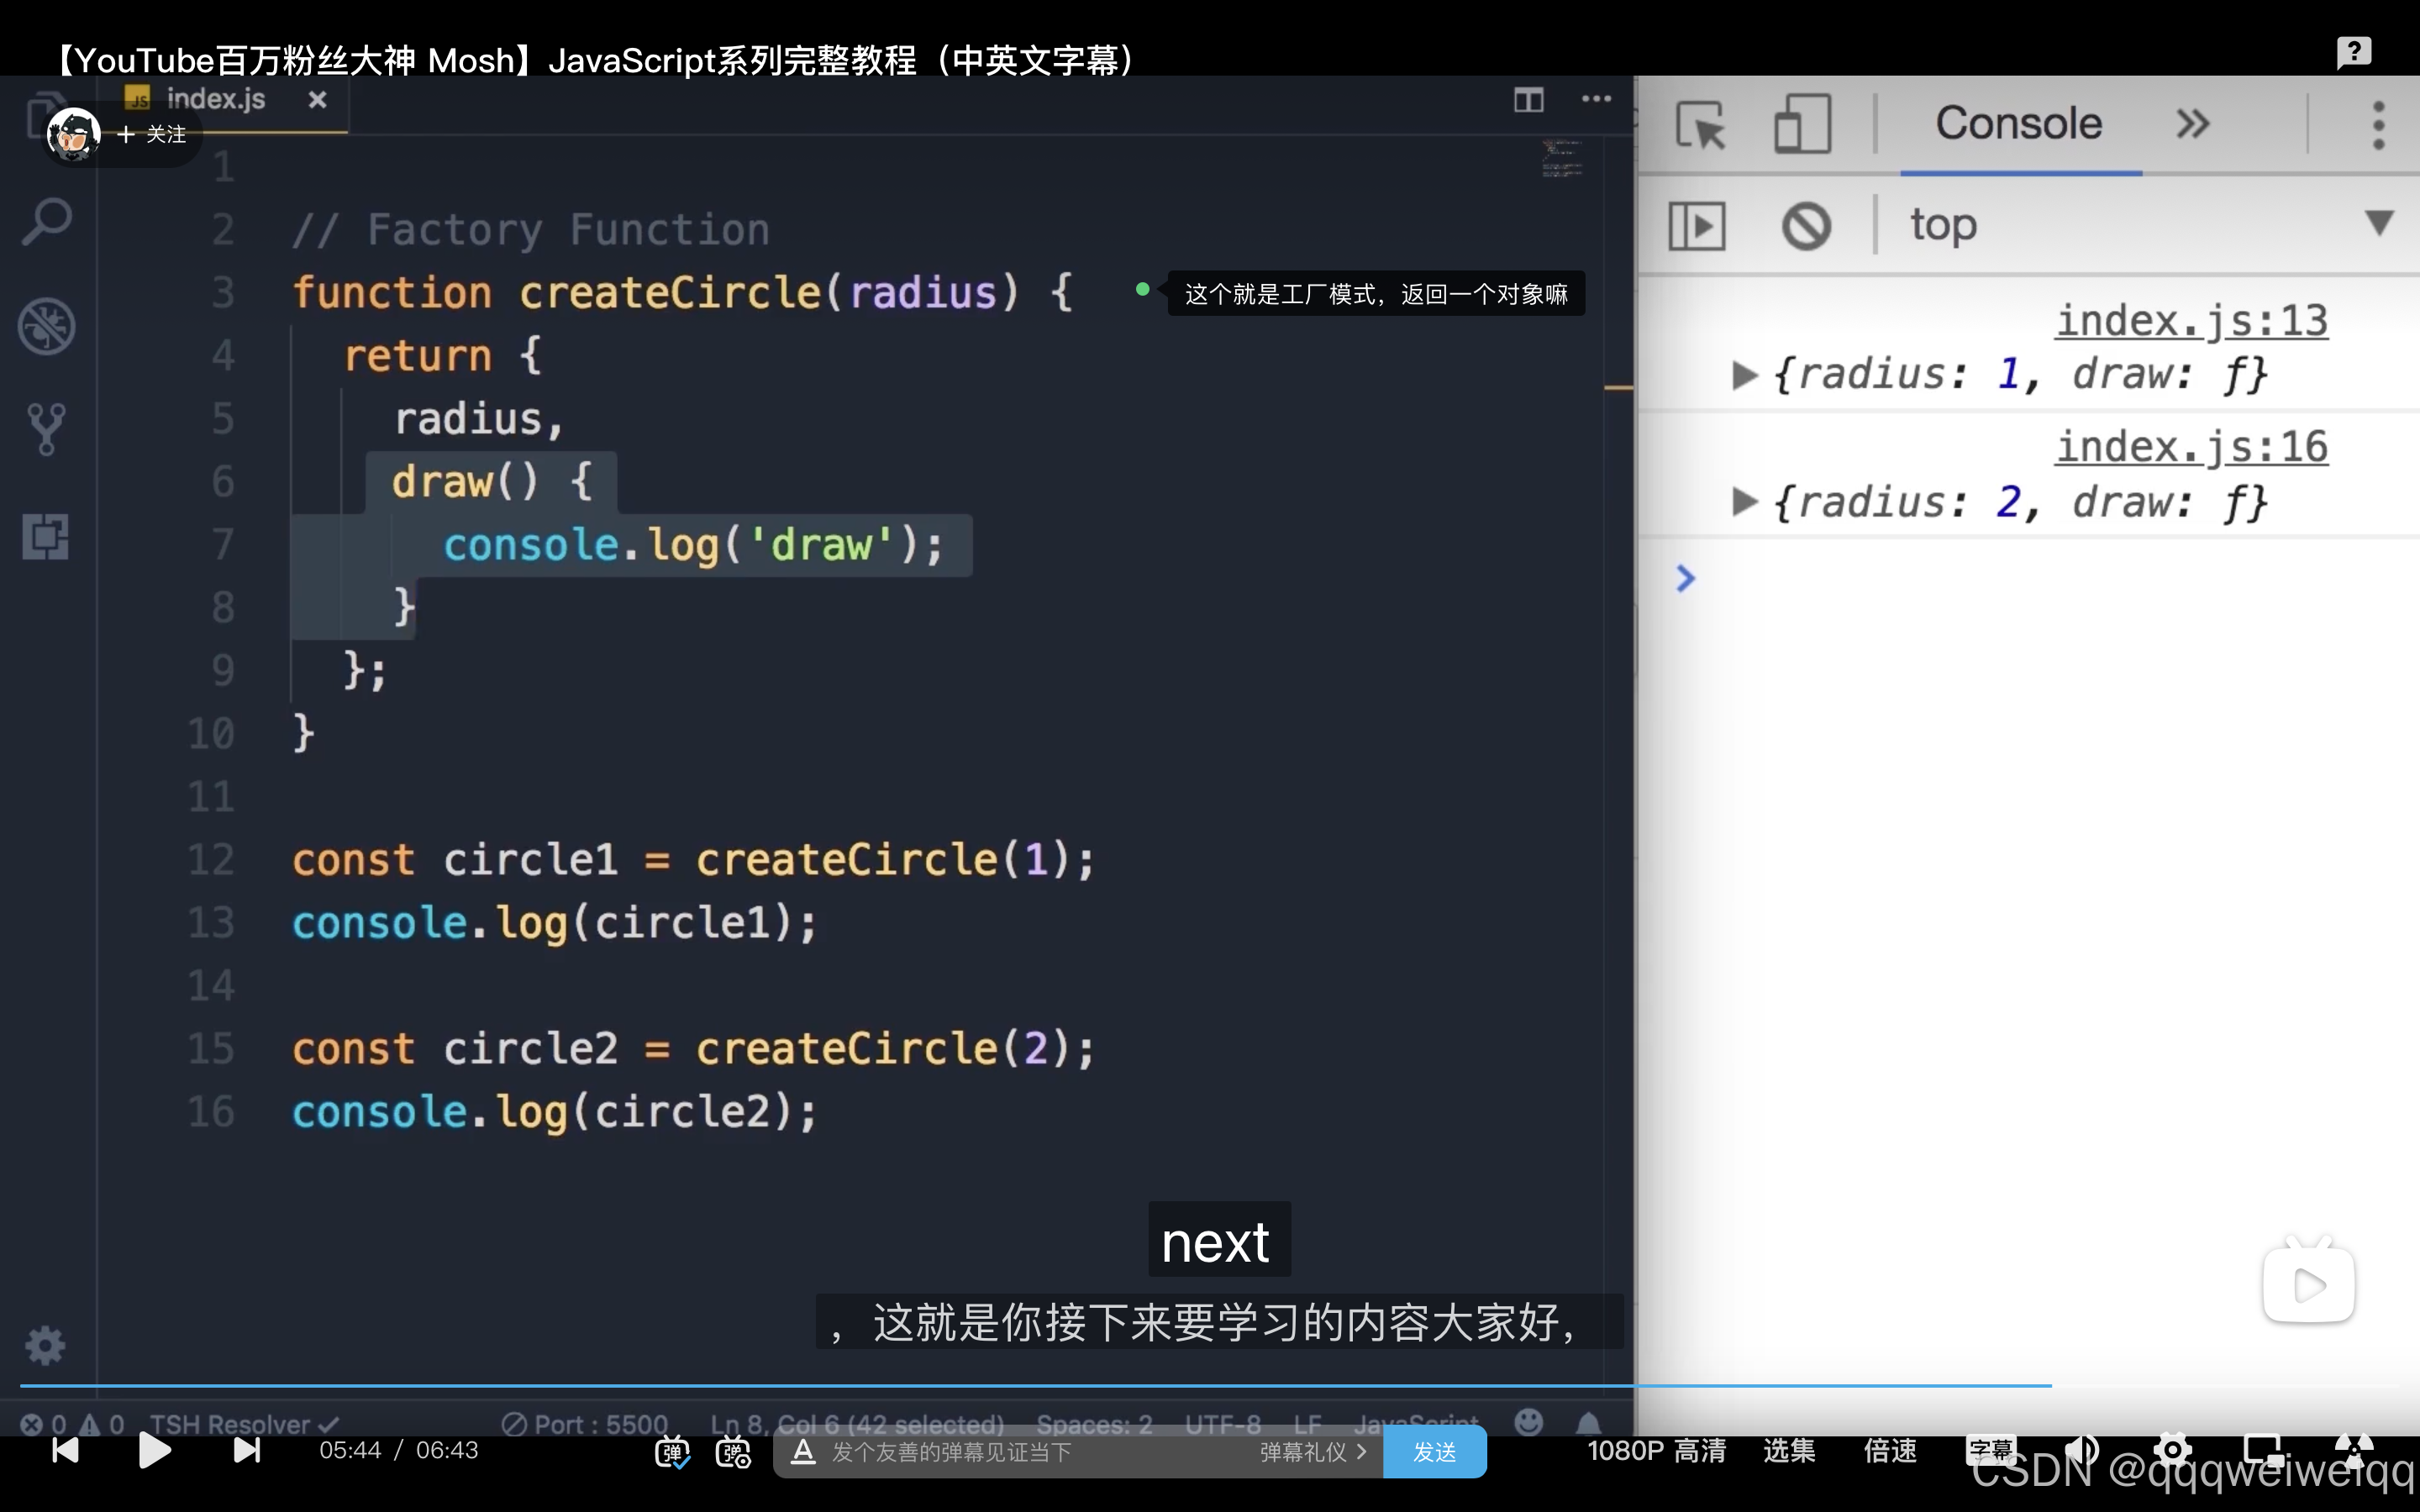This screenshot has width=2420, height=1512.
Task: Open Source Control view in activity bar
Action: pyautogui.click(x=47, y=430)
